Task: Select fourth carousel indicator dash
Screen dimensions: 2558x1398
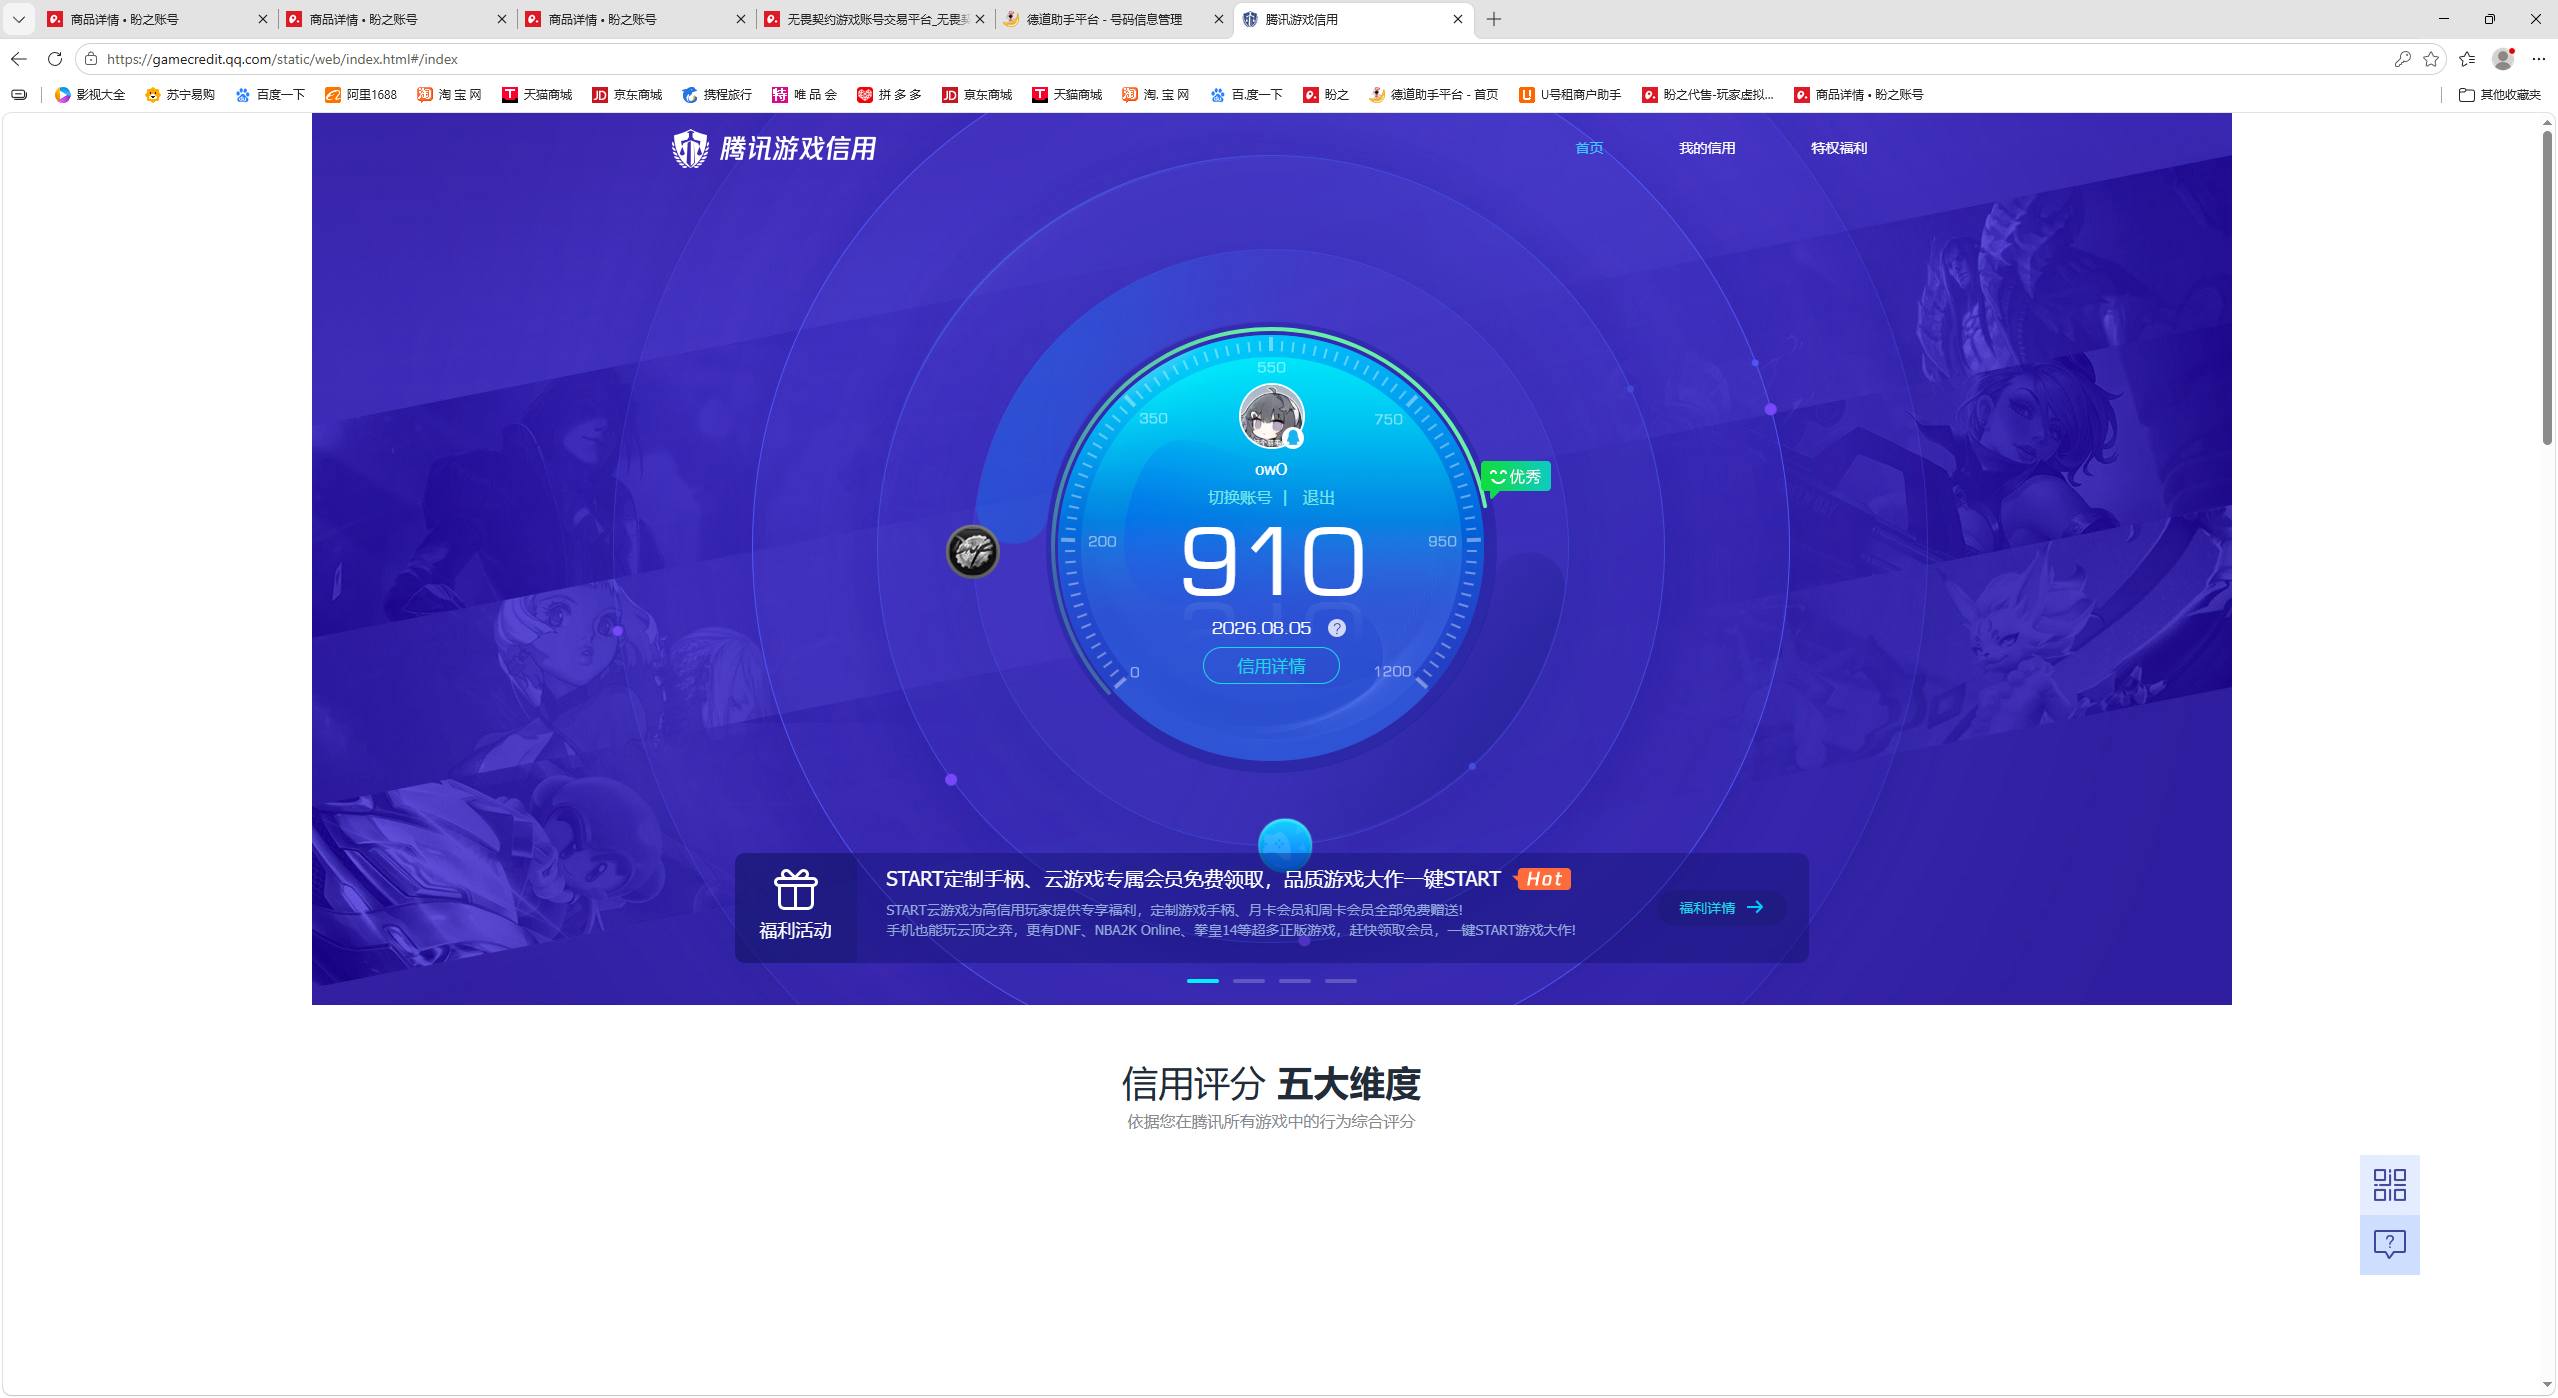Action: 1341,981
